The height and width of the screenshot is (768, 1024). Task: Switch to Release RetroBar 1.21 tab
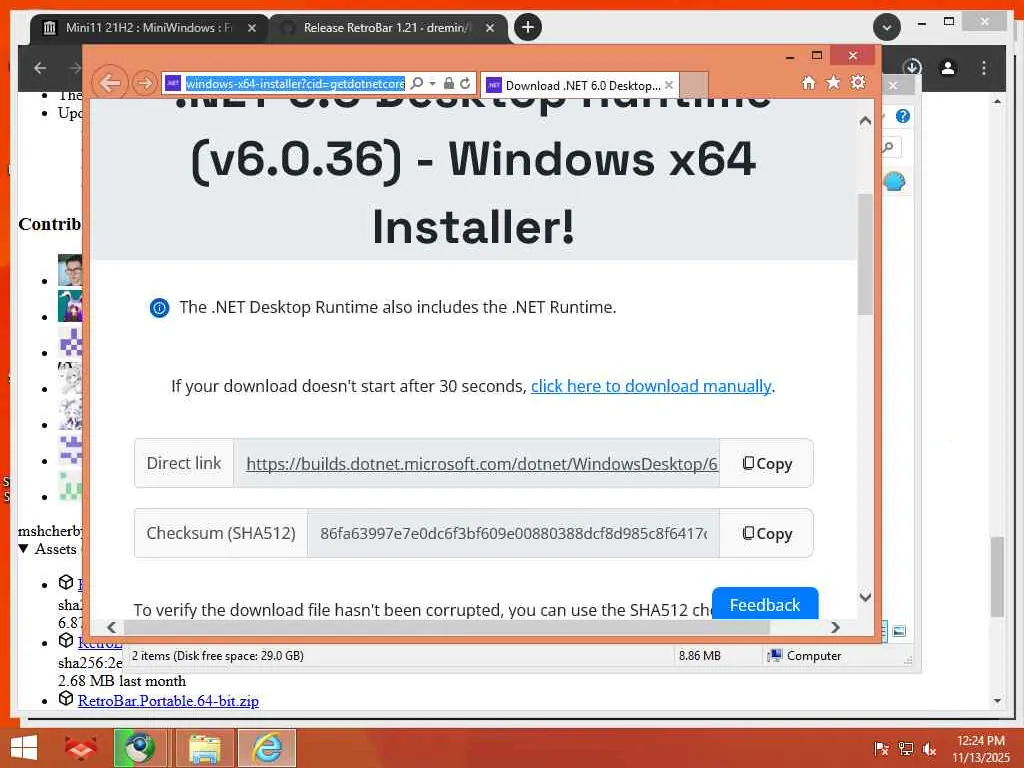tap(389, 28)
